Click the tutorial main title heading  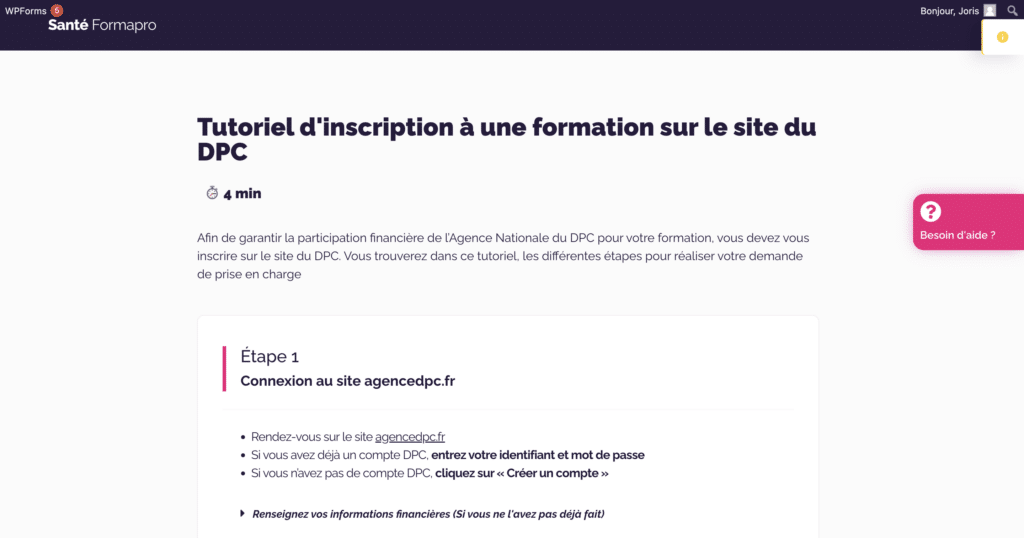(507, 139)
